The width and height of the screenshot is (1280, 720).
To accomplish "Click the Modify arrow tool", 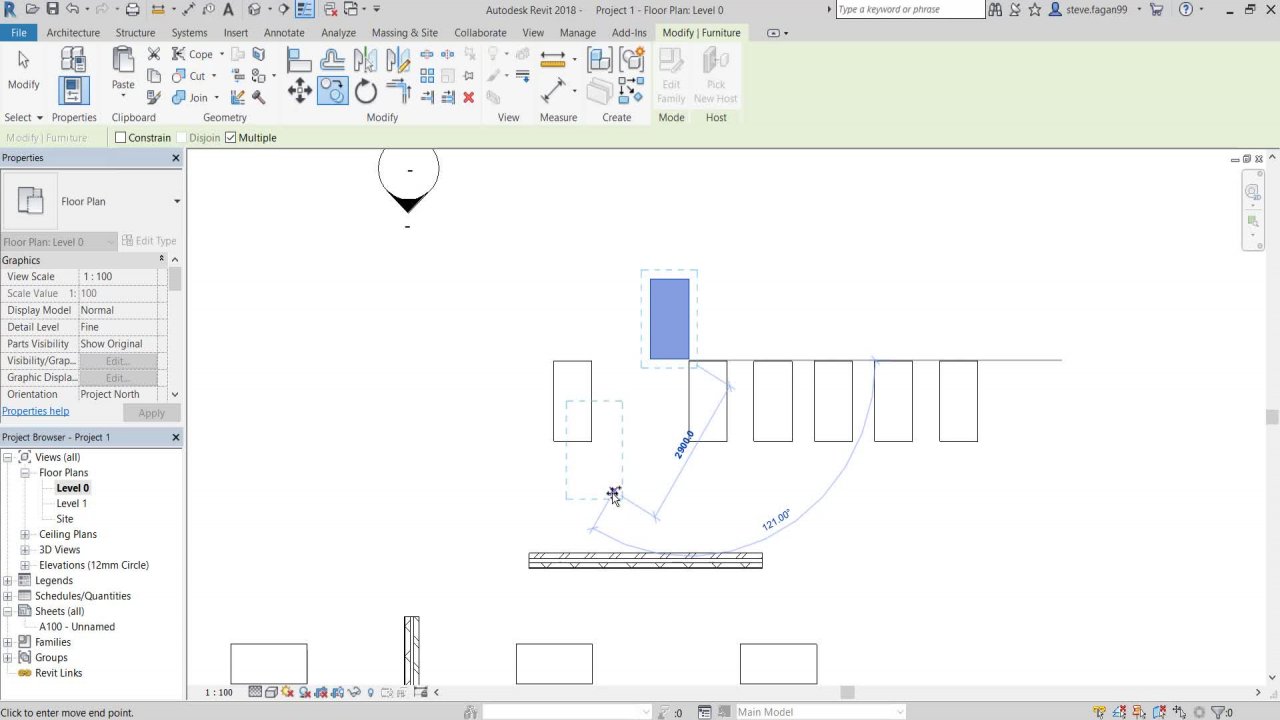I will click(x=24, y=69).
